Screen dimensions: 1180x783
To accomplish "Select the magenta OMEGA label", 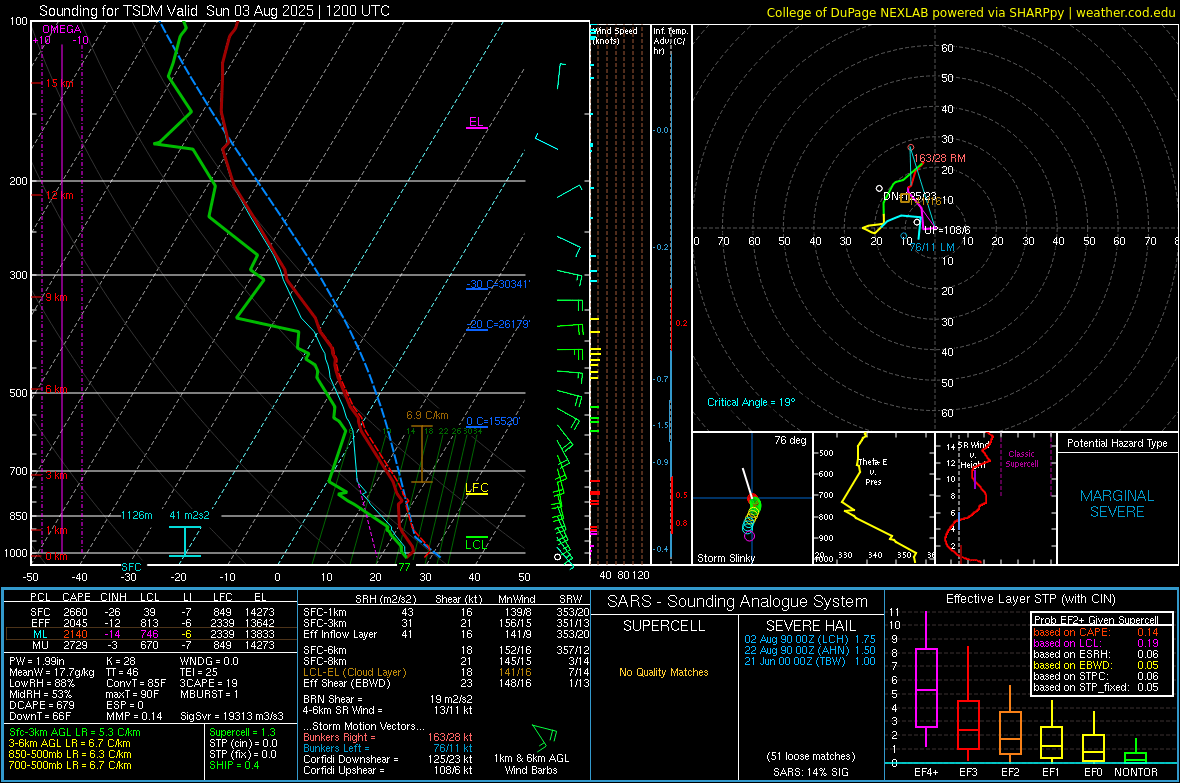I will click(x=62, y=29).
